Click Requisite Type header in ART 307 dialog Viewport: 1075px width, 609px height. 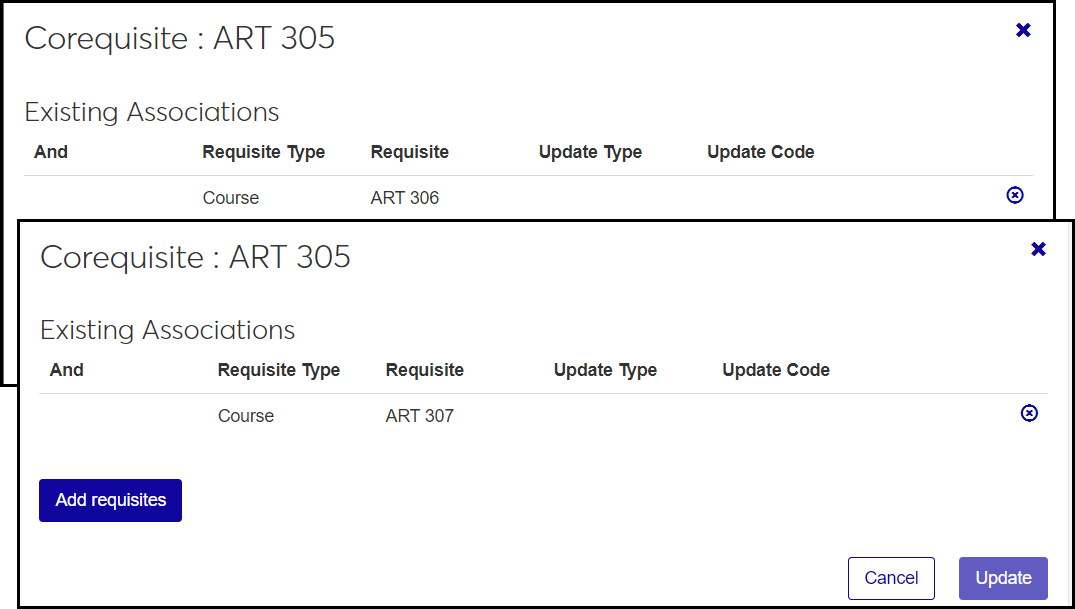tap(279, 370)
